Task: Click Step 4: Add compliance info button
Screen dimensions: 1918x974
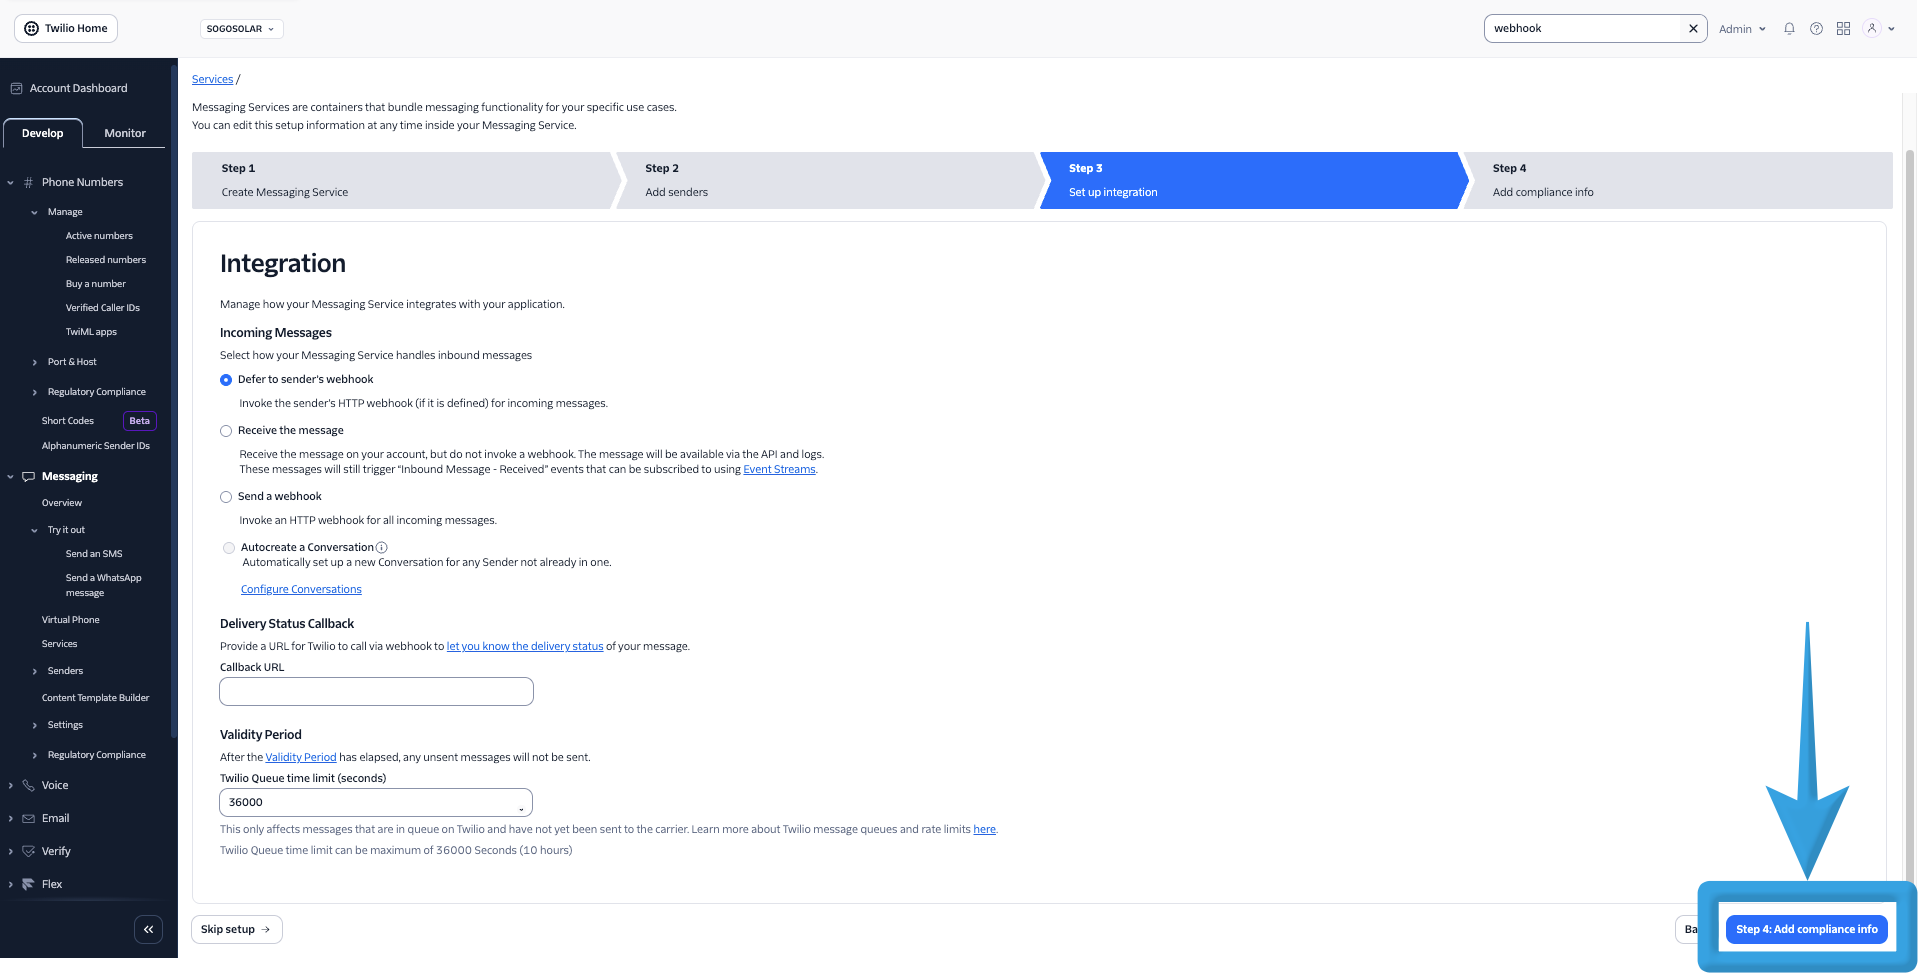Action: click(x=1806, y=929)
